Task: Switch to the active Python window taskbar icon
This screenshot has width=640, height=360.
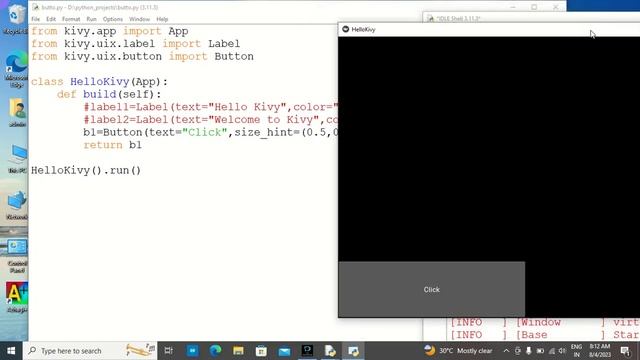Action: pos(353,351)
